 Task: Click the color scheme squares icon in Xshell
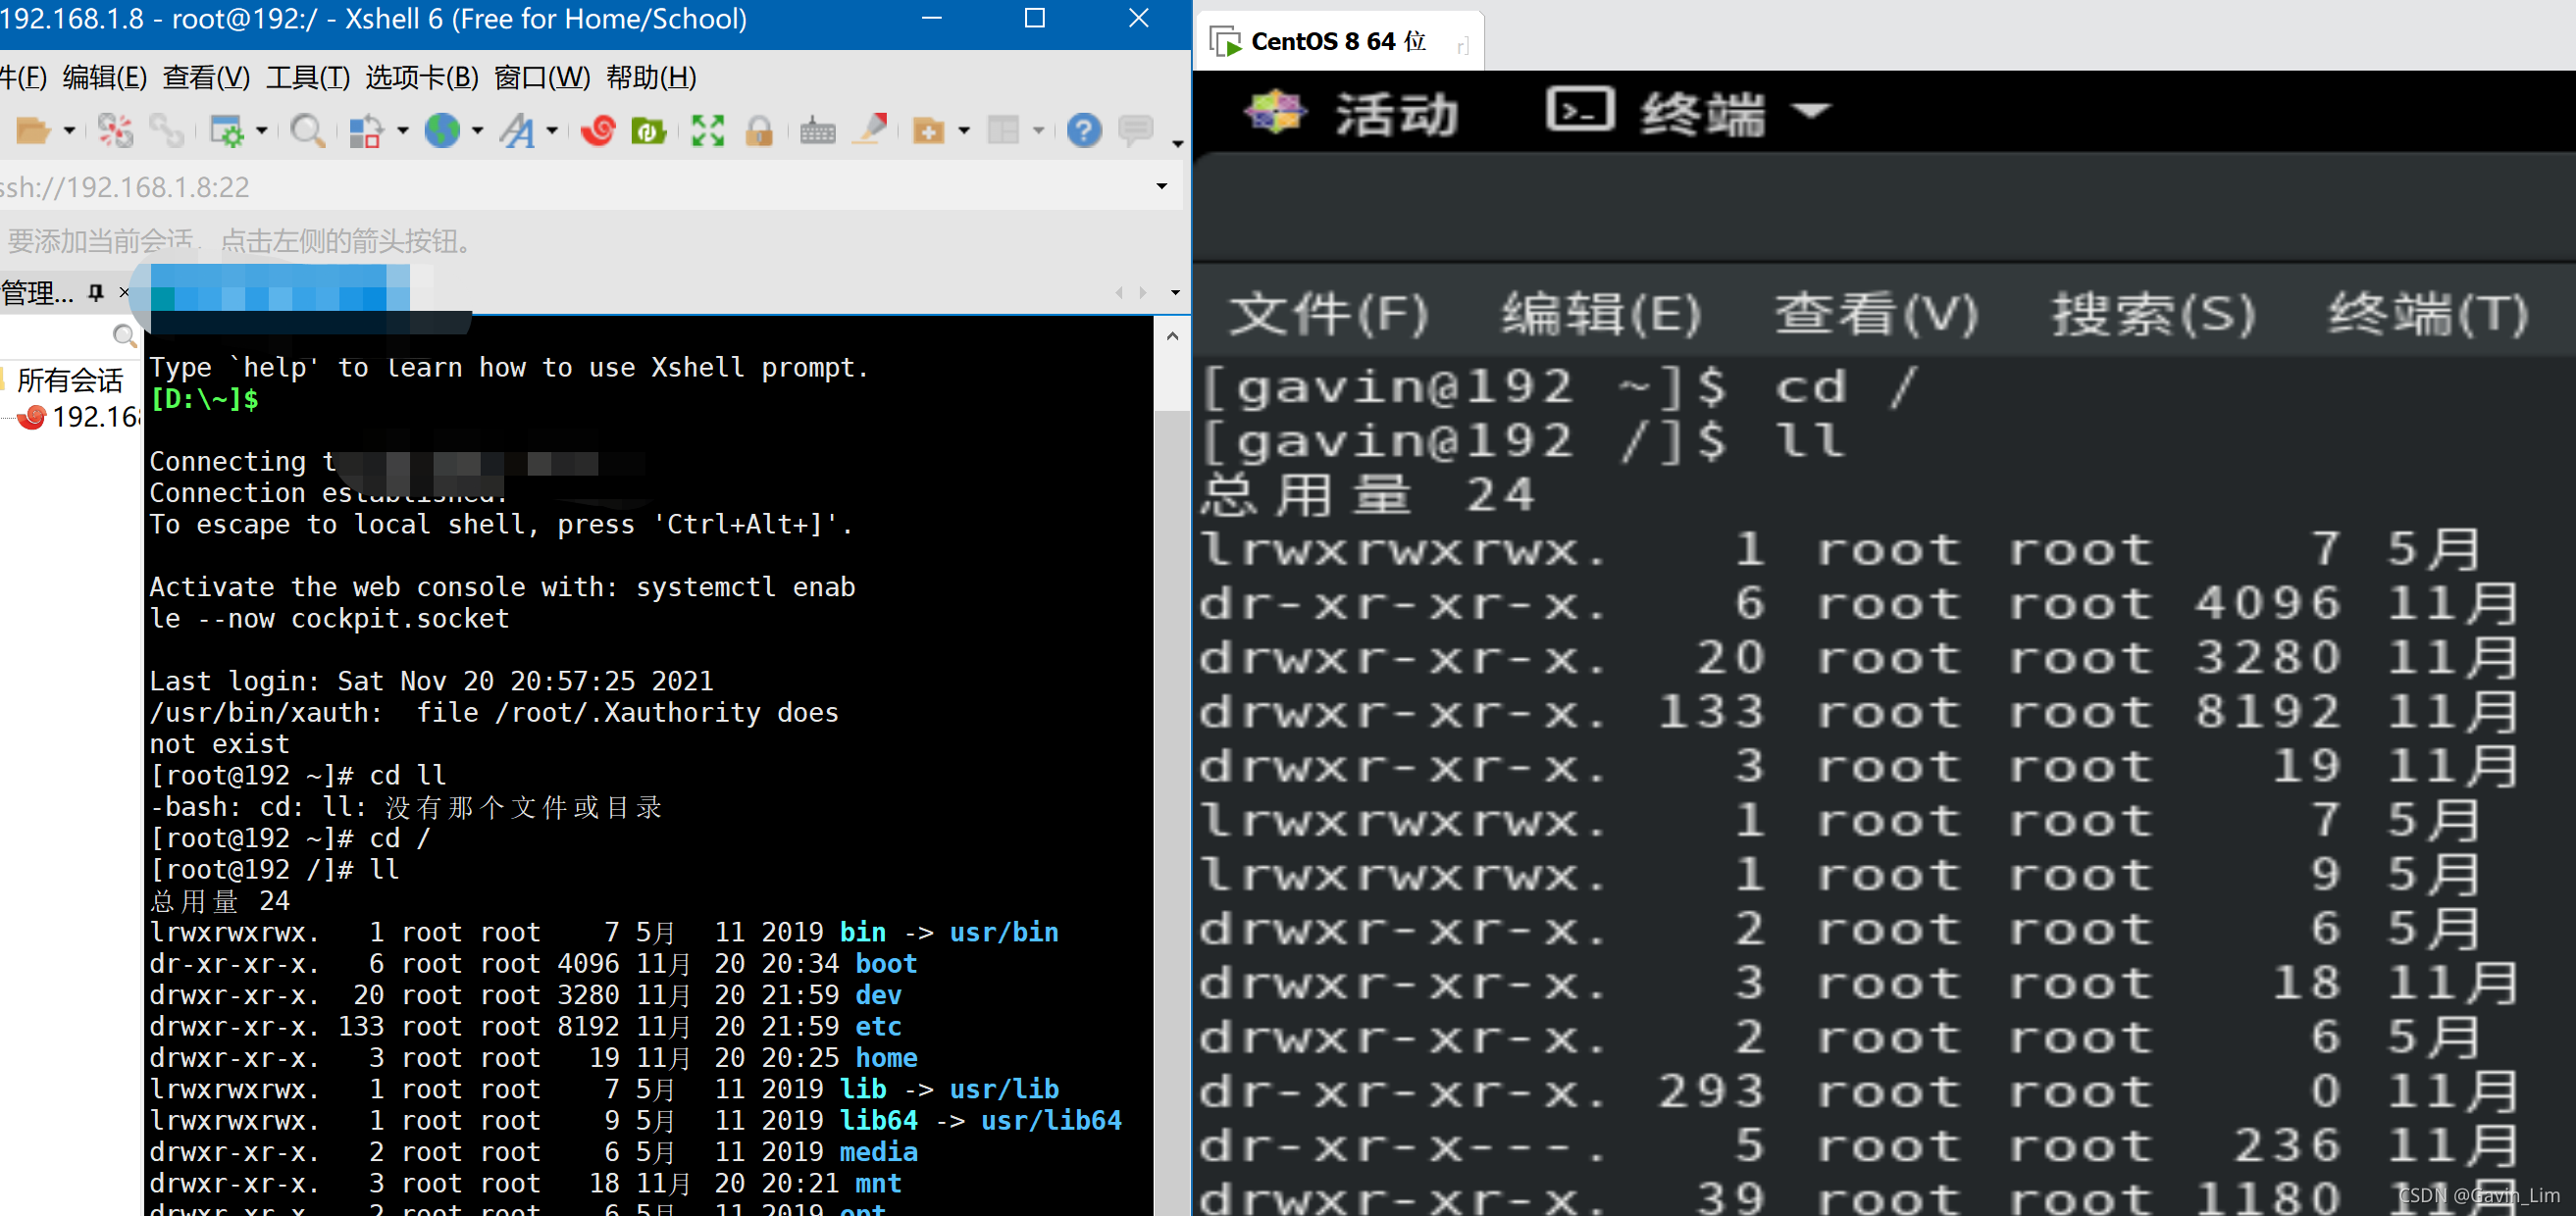pyautogui.click(x=366, y=131)
